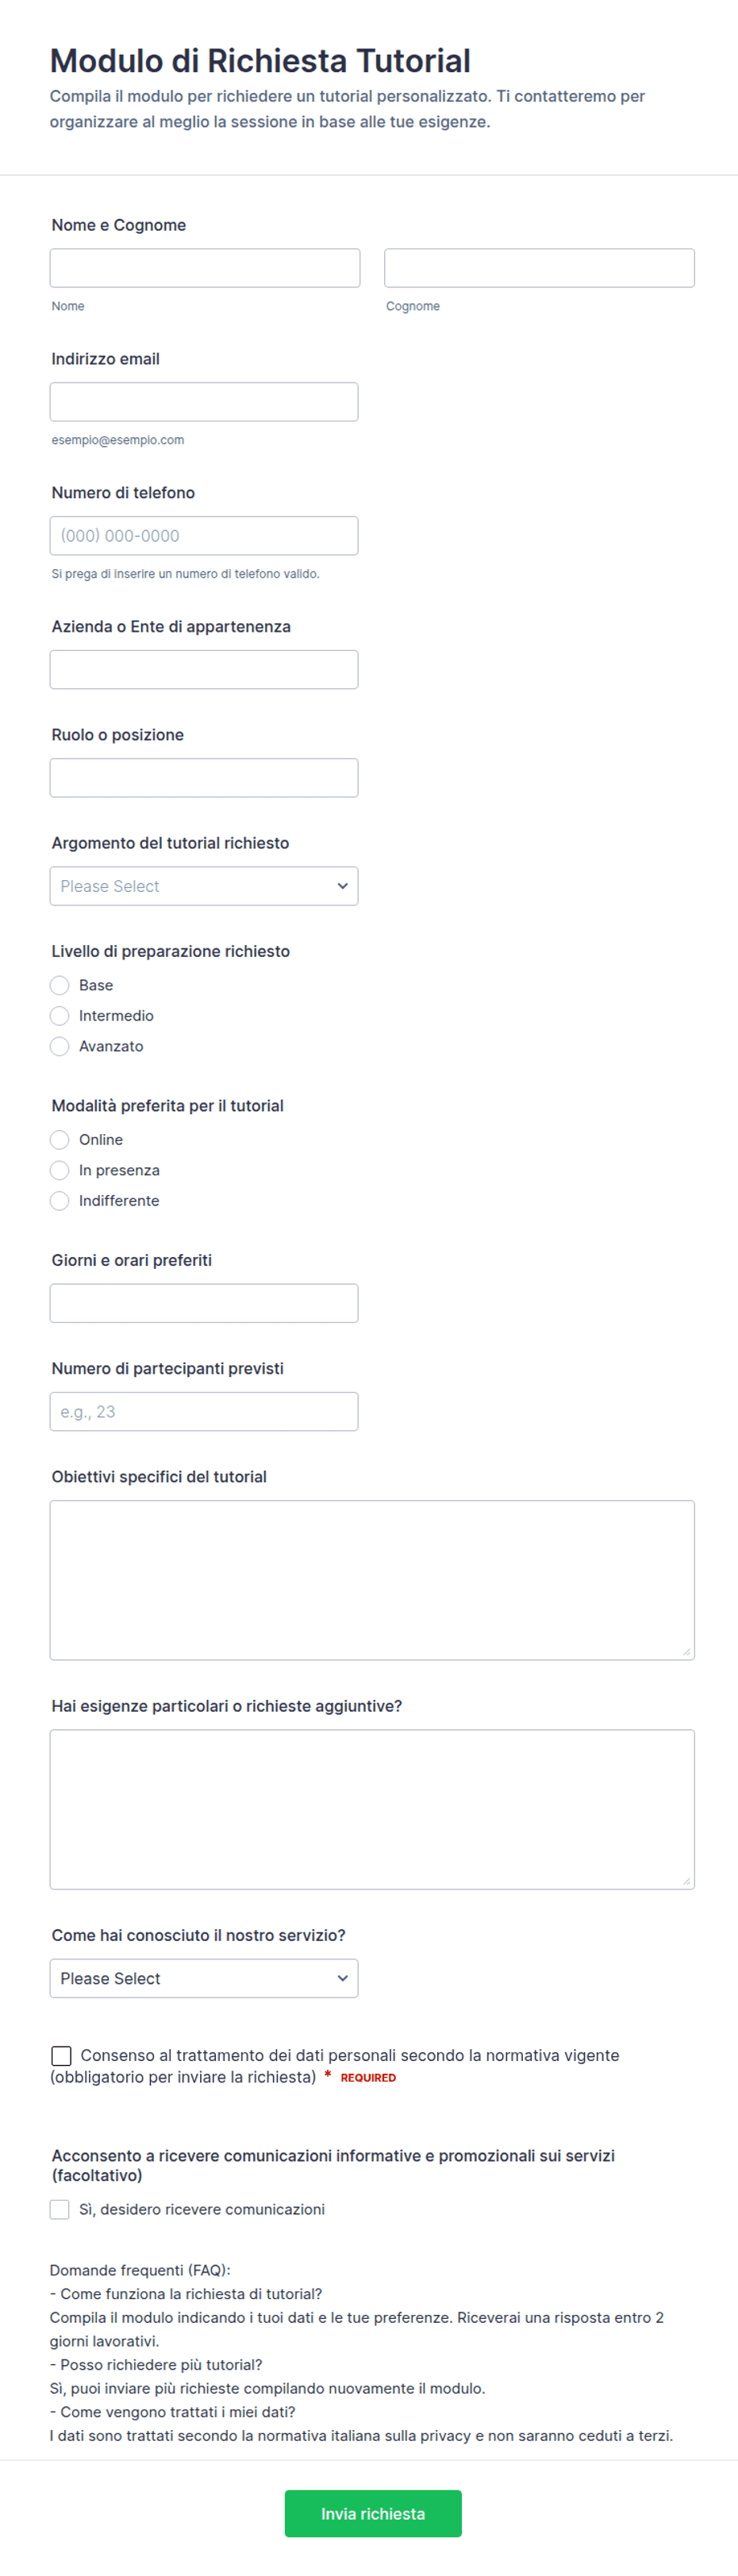The width and height of the screenshot is (738, 2576).
Task: Focus the Indirizzo email input
Action: pos(204,402)
